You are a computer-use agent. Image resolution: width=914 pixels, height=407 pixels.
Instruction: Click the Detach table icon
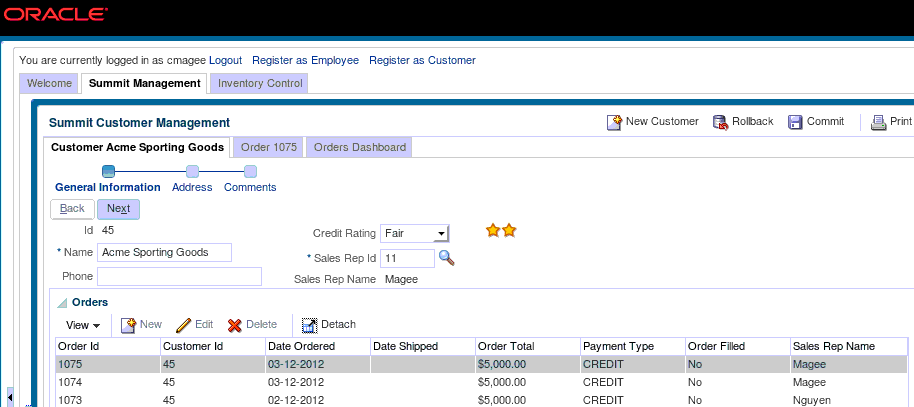click(x=310, y=325)
